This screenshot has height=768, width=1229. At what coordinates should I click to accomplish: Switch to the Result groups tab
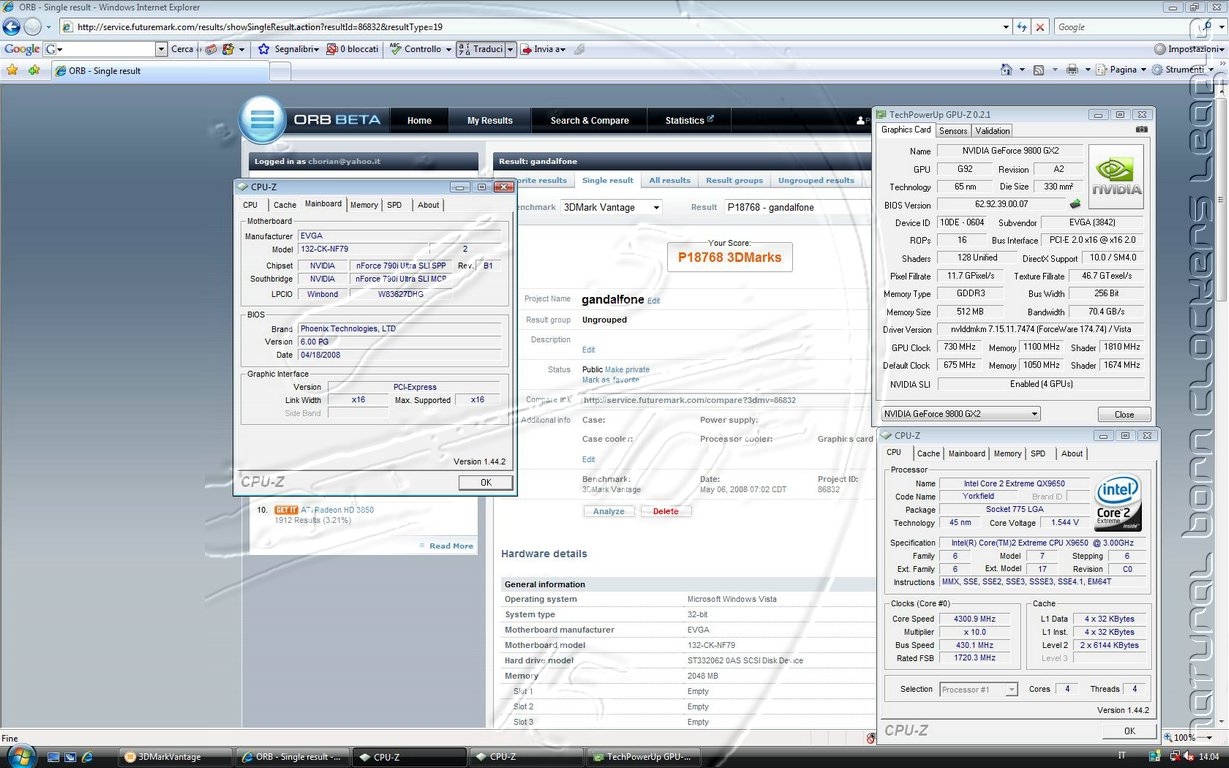point(734,181)
